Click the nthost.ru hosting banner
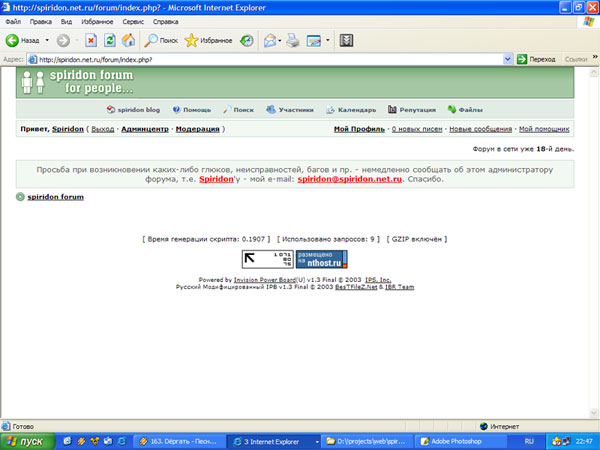Image resolution: width=600 pixels, height=450 pixels. click(x=322, y=259)
